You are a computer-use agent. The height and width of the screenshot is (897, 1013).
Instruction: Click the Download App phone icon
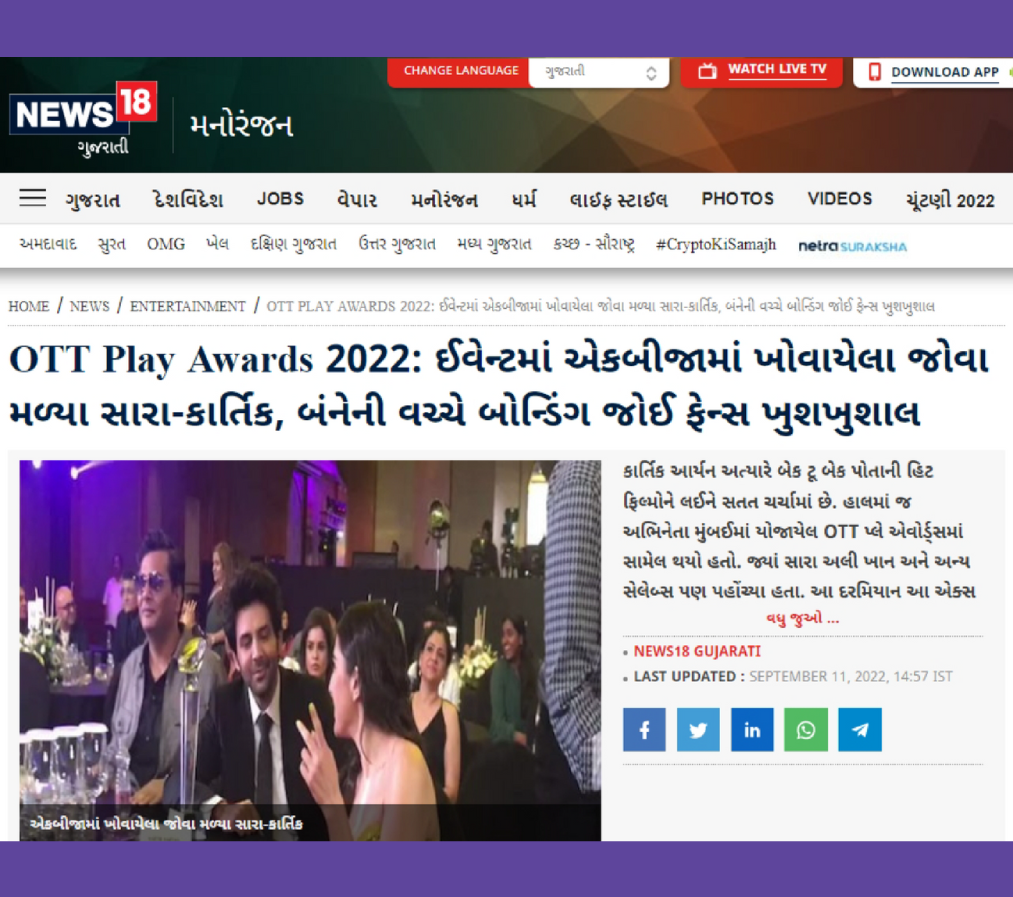tap(875, 72)
